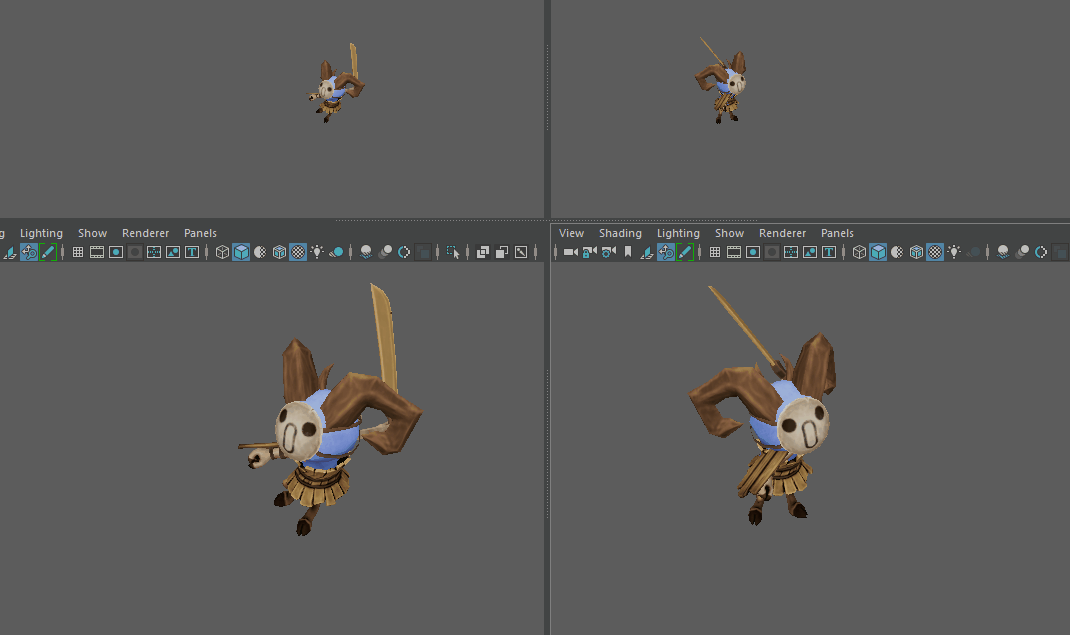The image size is (1070, 635).
Task: Click Motion Blur icon in right panel
Action: tap(1022, 252)
